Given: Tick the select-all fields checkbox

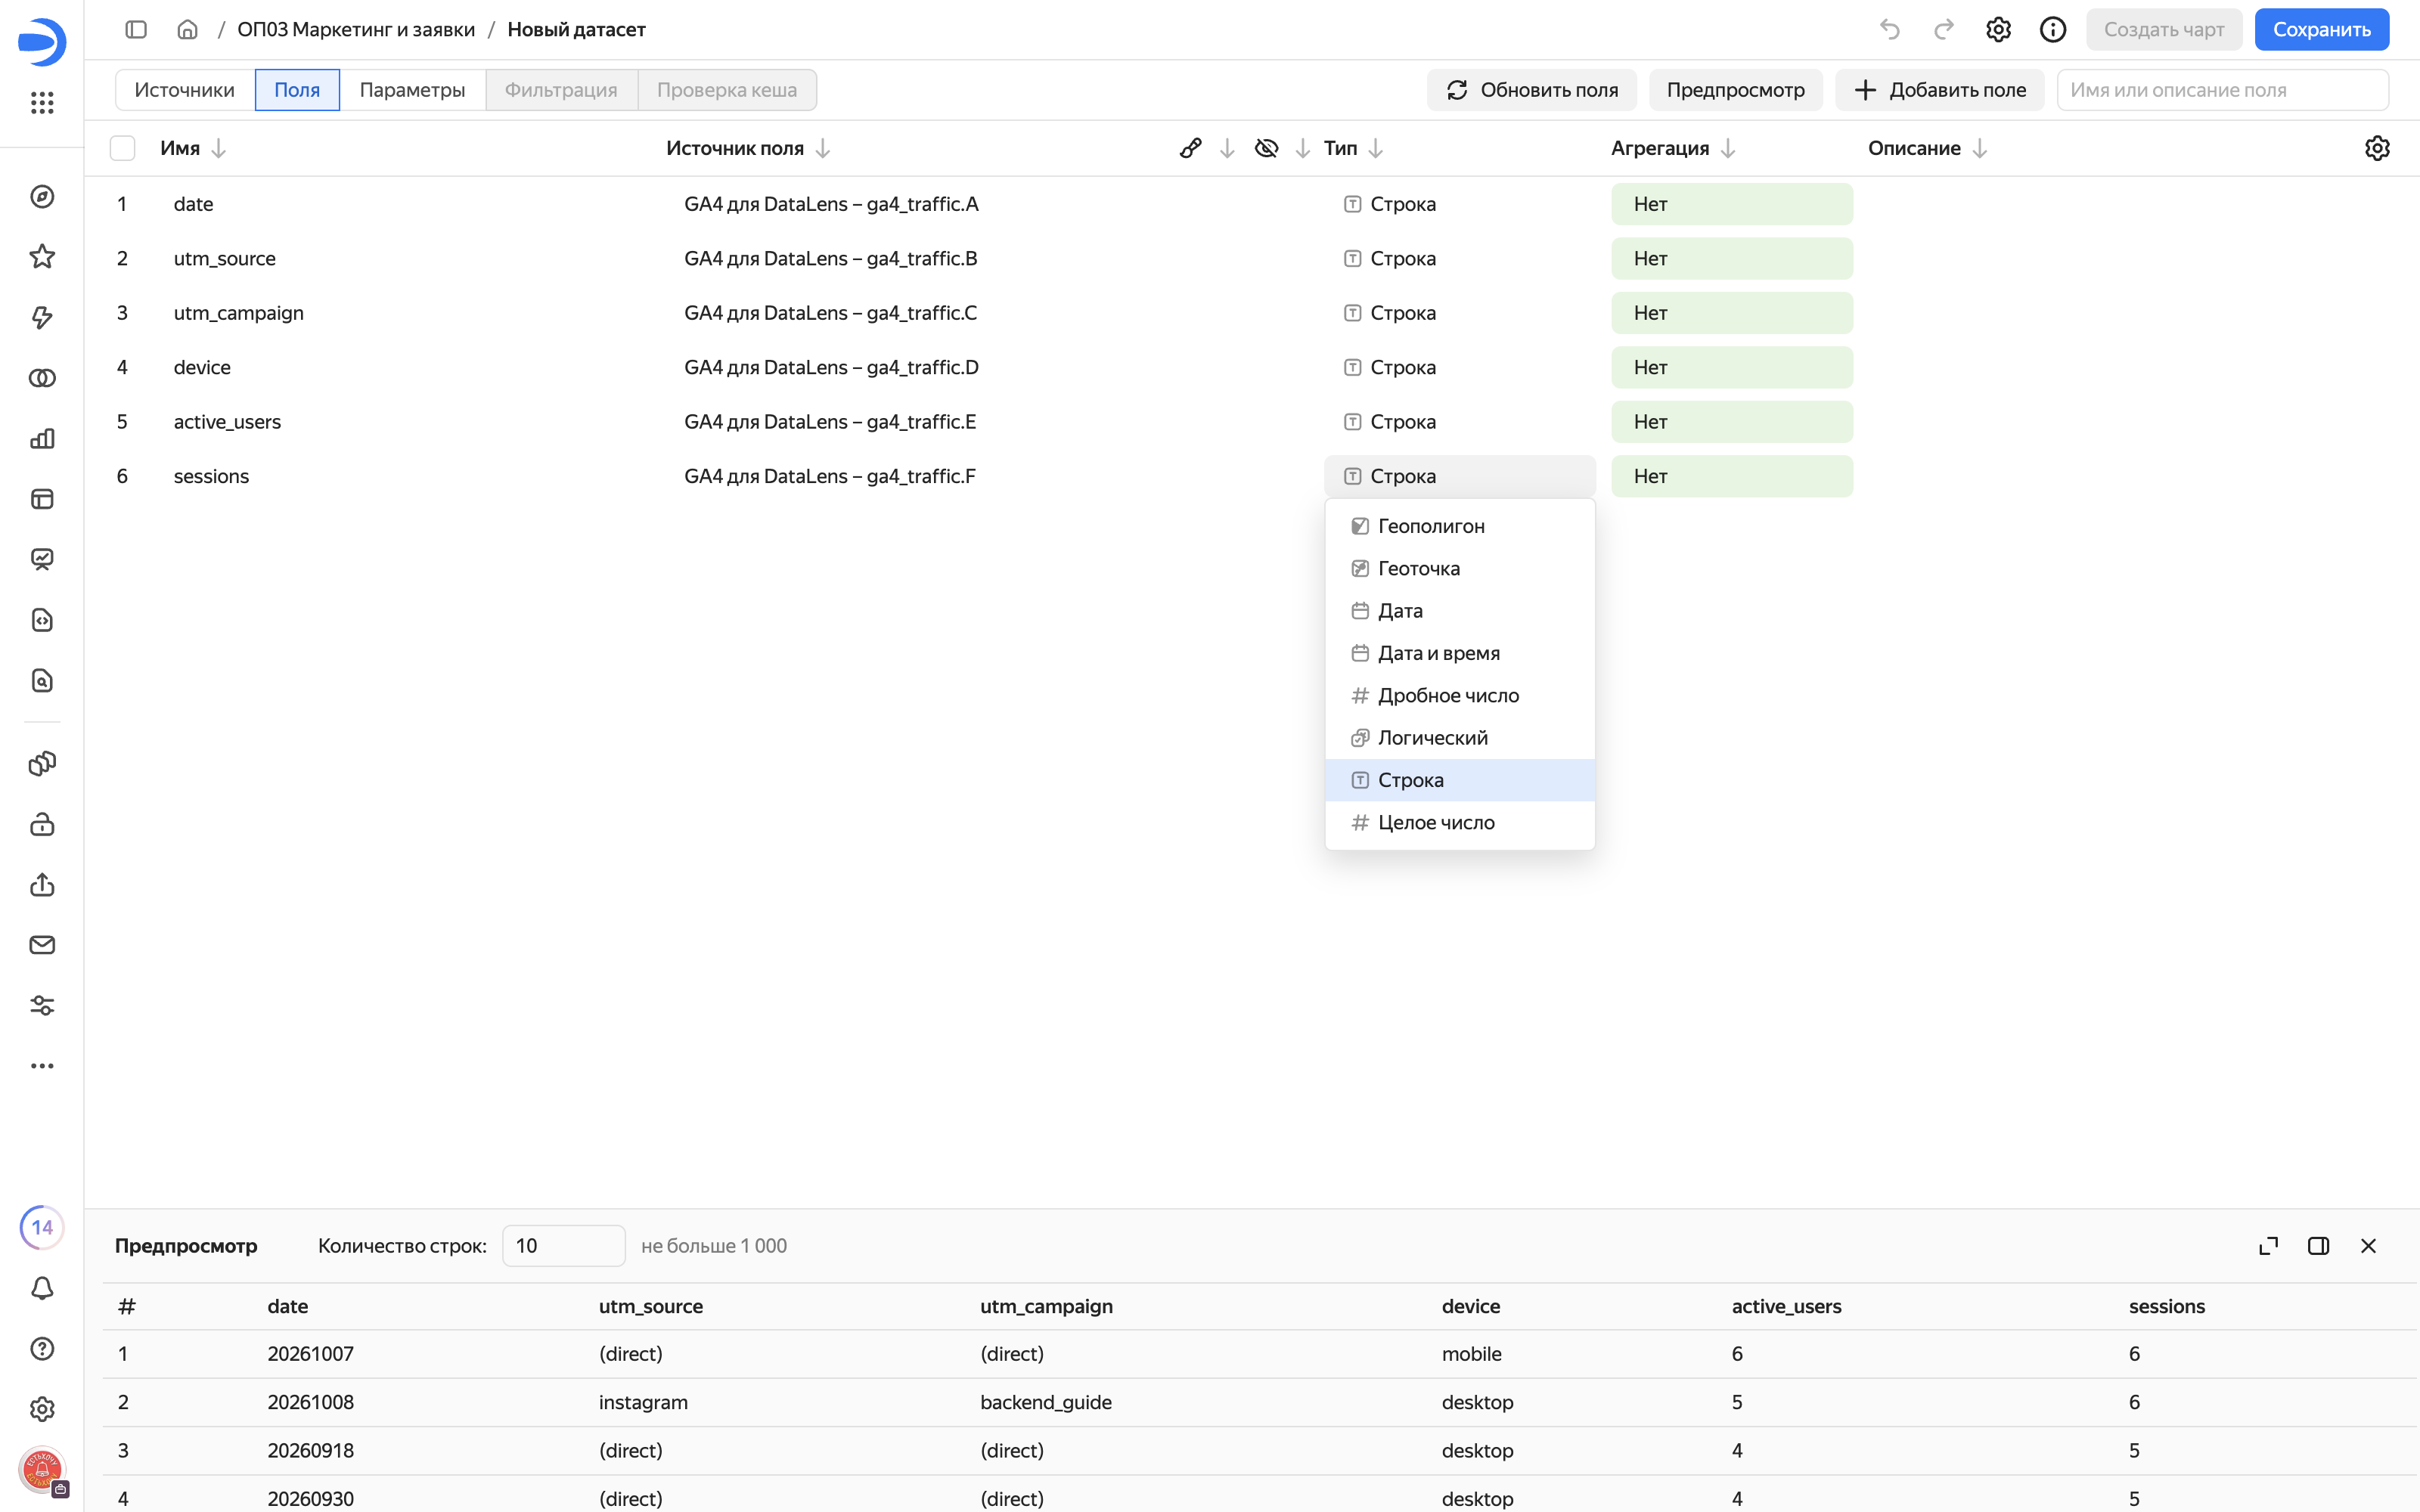Looking at the screenshot, I should click(122, 148).
